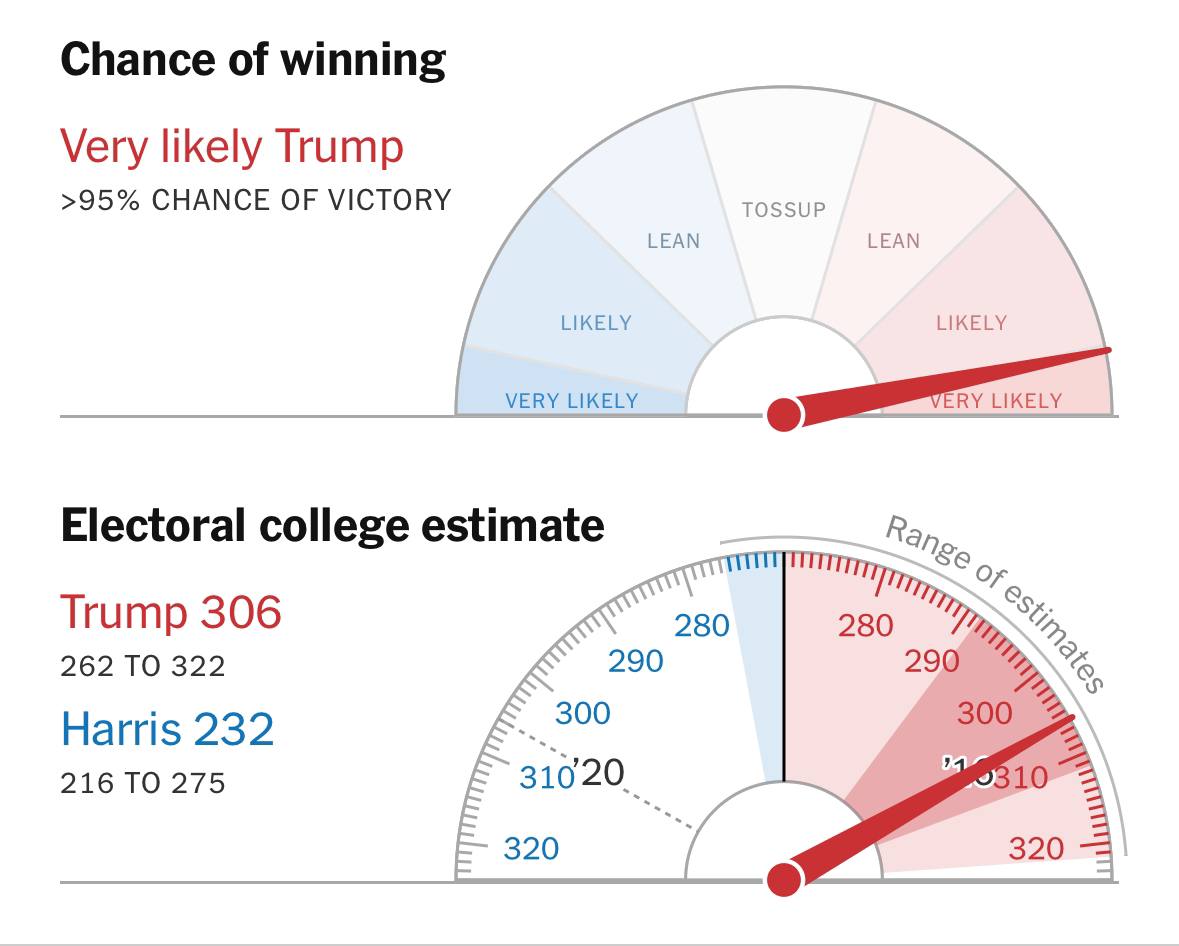1179x946 pixels.
Task: Click the blue 290 label on the dial
Action: (x=635, y=661)
